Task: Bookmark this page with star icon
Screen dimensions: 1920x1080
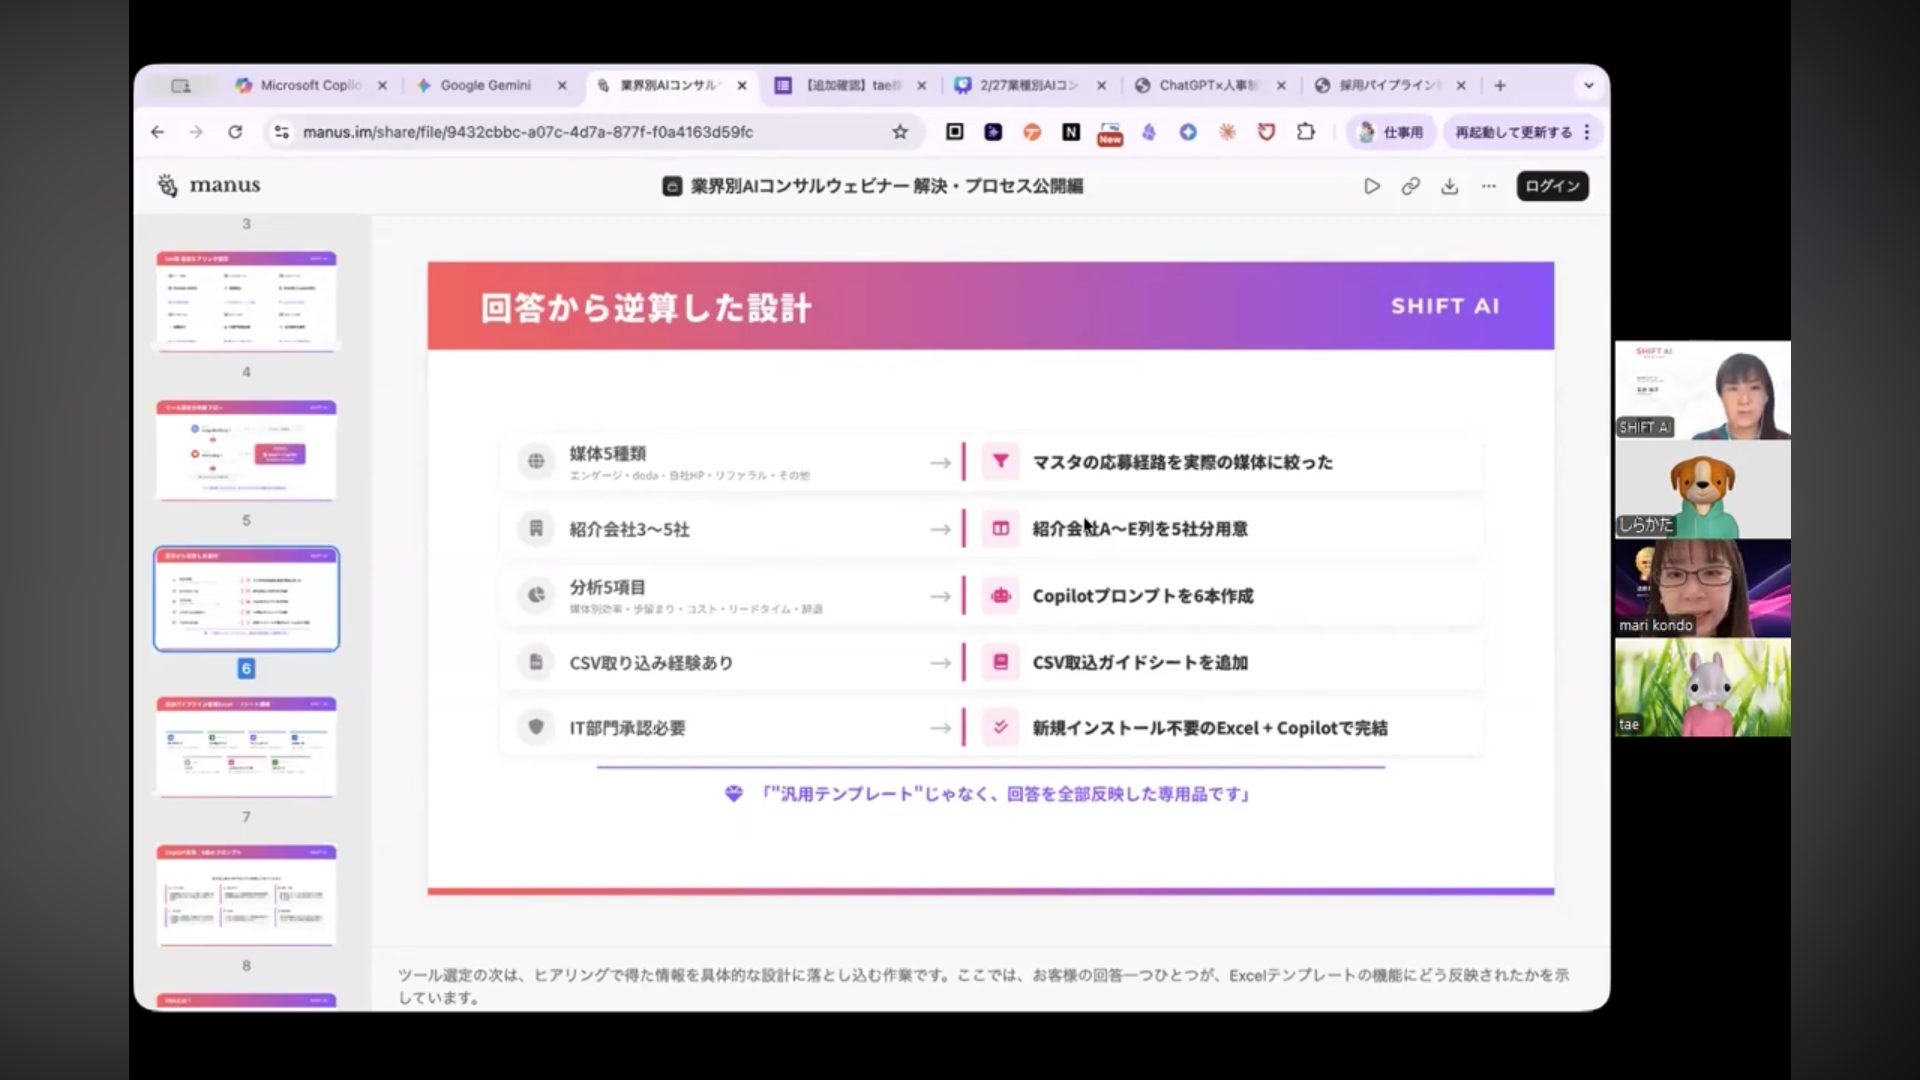Action: [899, 132]
